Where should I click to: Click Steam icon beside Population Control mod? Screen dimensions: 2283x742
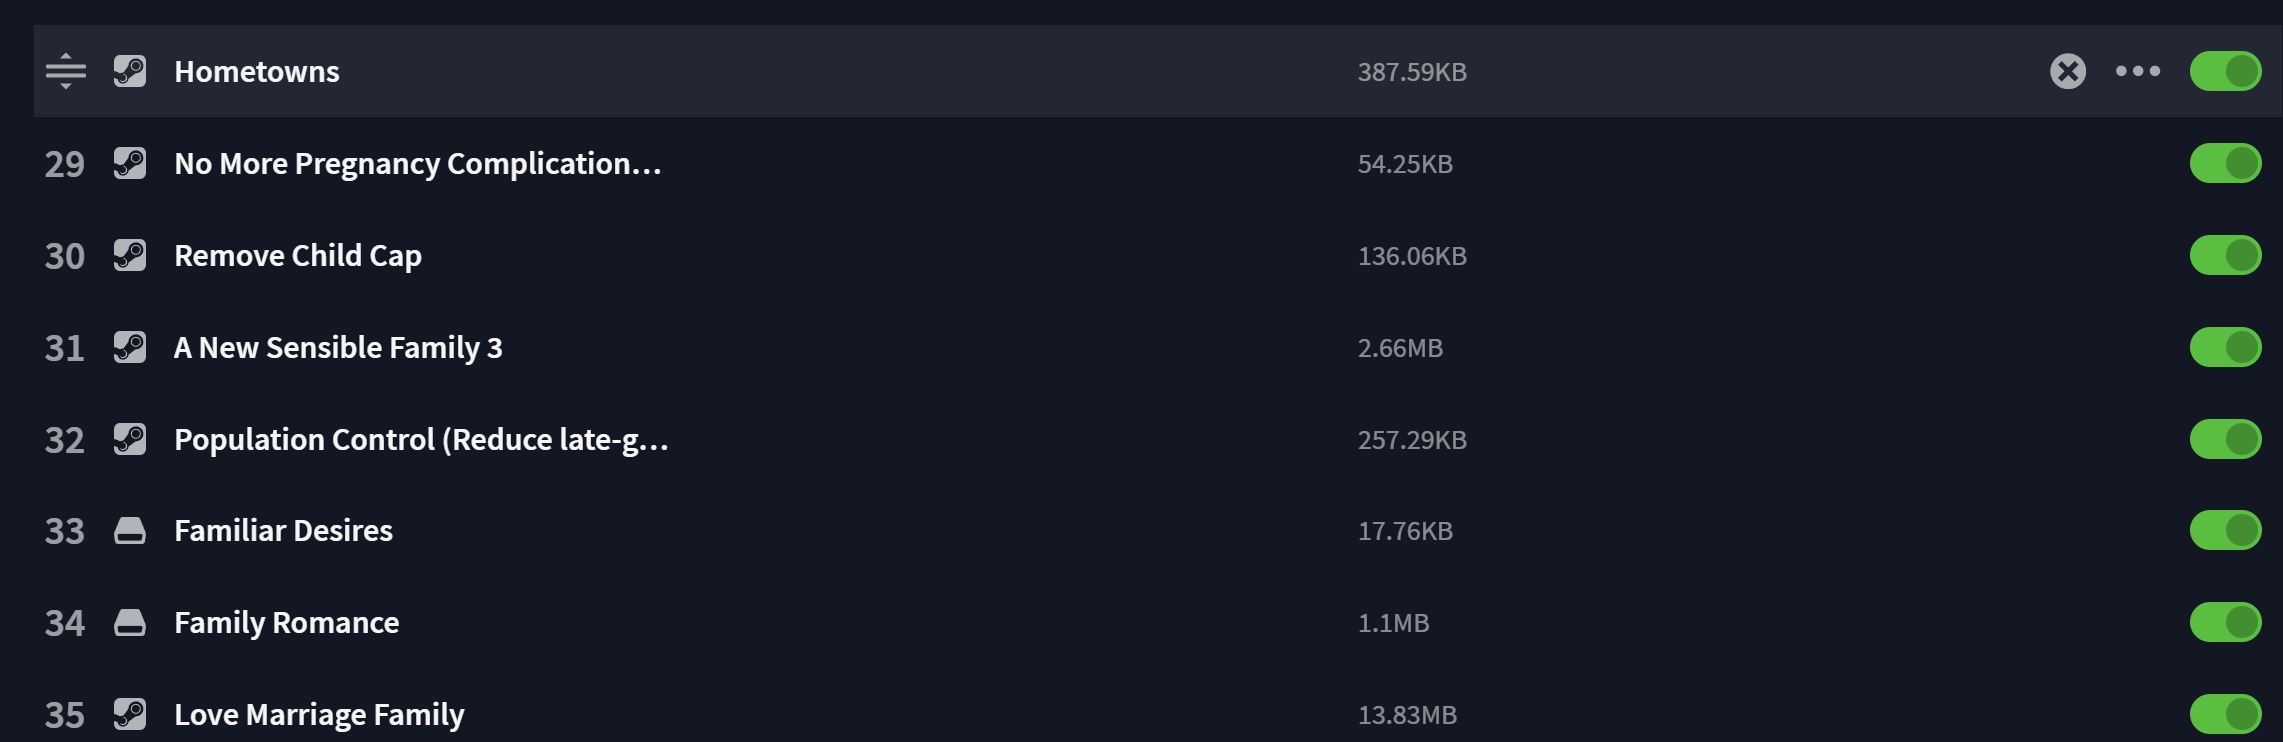click(x=130, y=439)
